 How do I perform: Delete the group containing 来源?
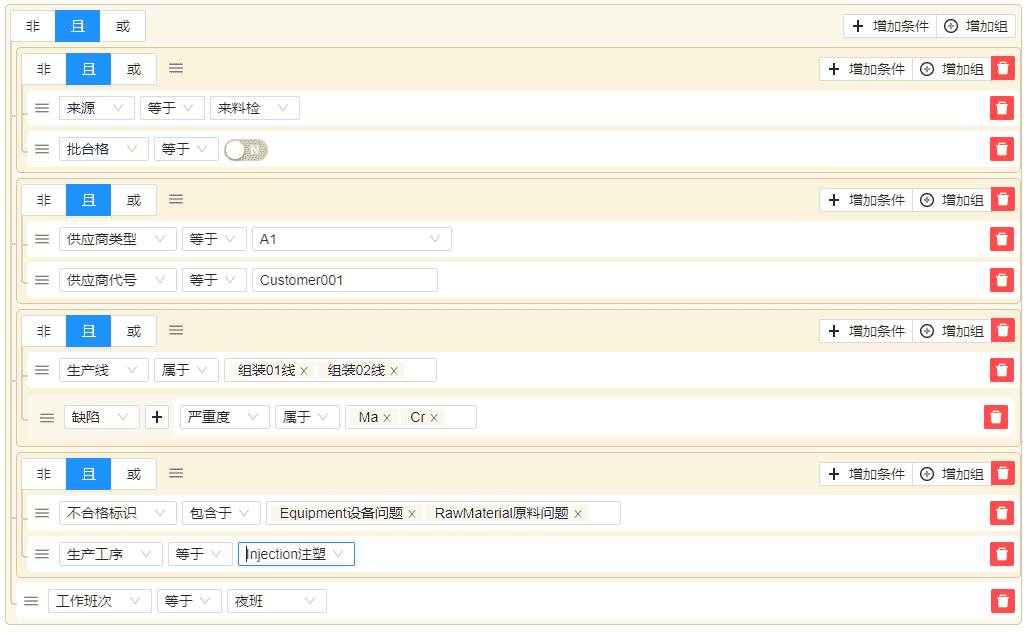(x=1003, y=68)
